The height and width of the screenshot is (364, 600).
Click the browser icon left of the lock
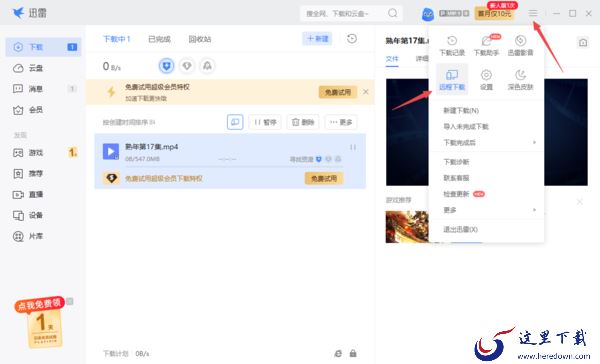(x=338, y=353)
